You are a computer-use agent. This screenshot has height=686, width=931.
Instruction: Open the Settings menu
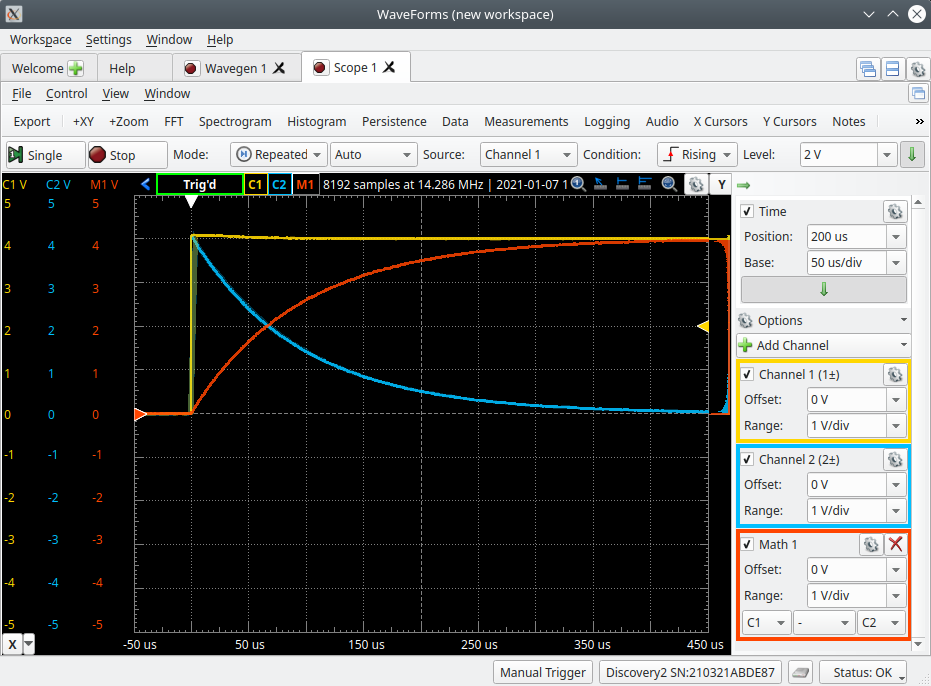pos(108,40)
